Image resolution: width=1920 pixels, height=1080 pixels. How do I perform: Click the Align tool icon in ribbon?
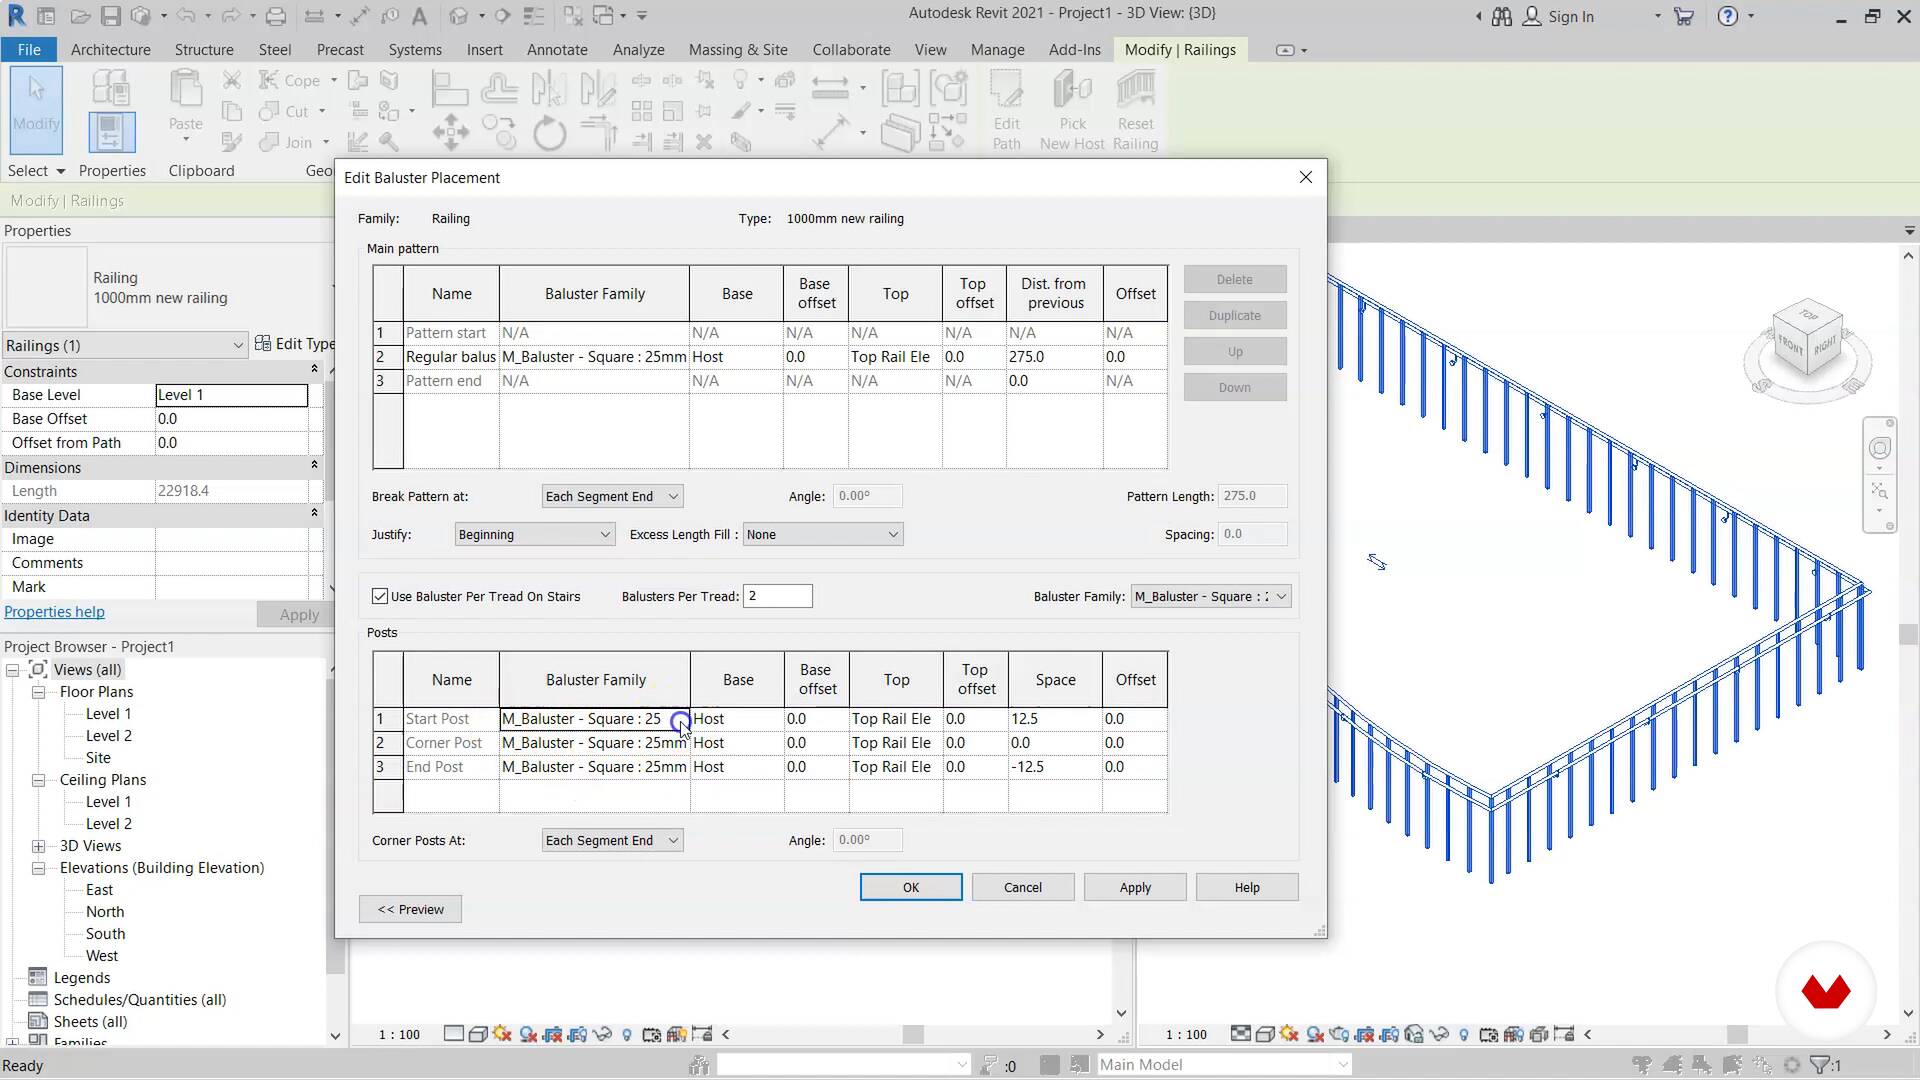click(449, 90)
